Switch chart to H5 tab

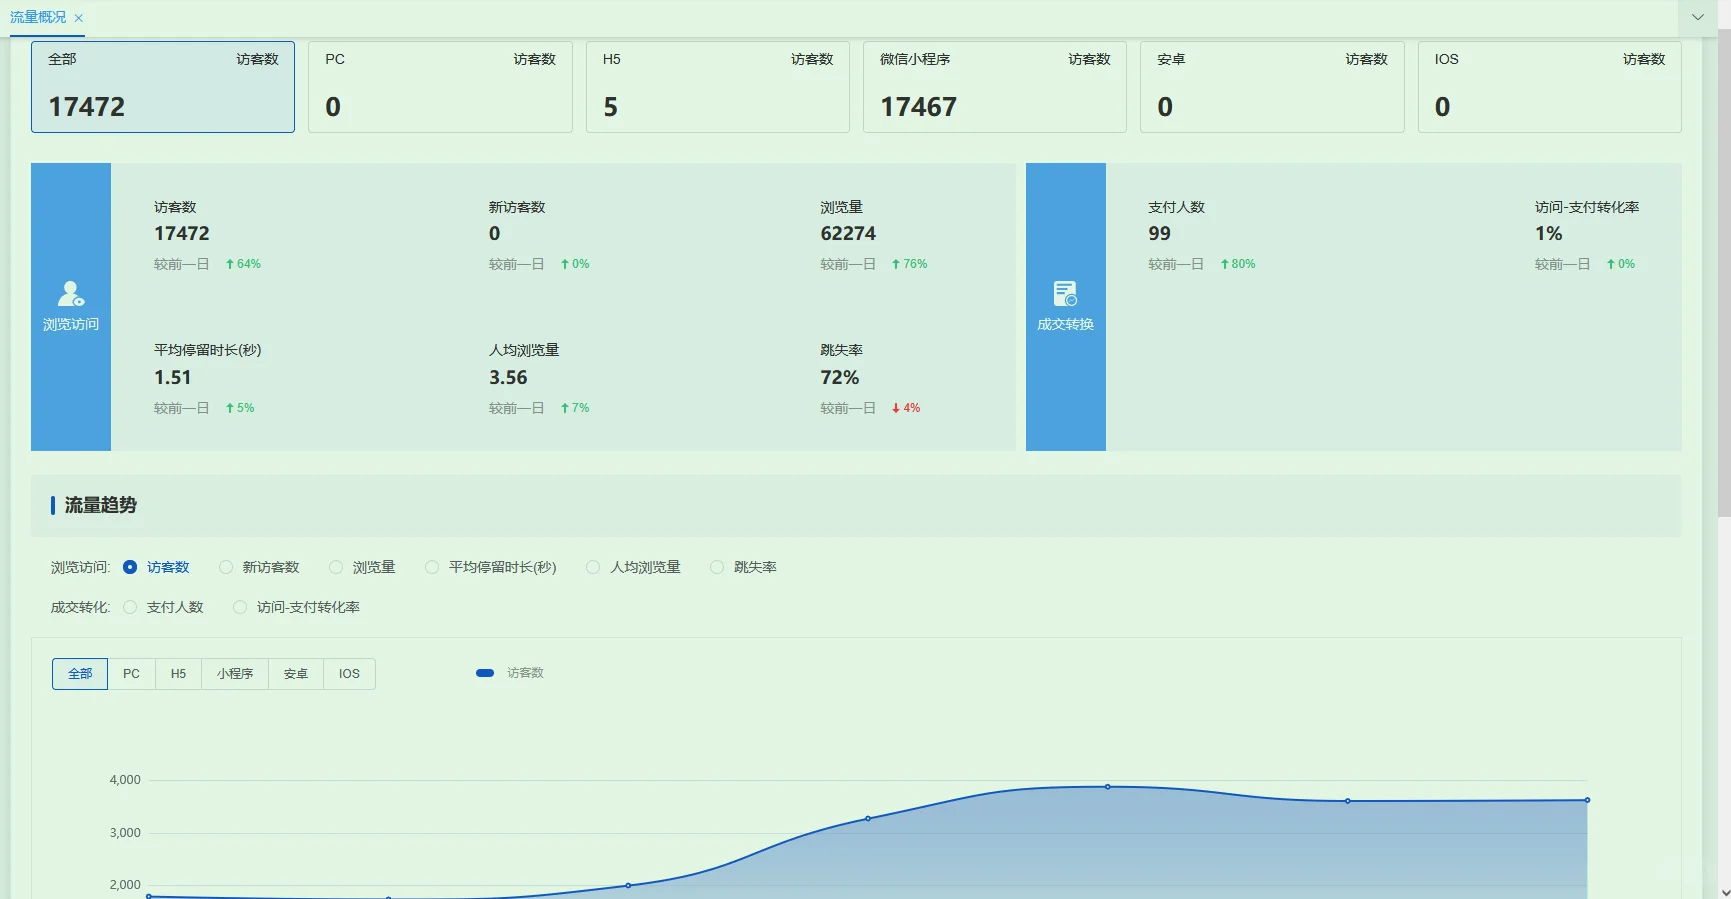pyautogui.click(x=178, y=674)
